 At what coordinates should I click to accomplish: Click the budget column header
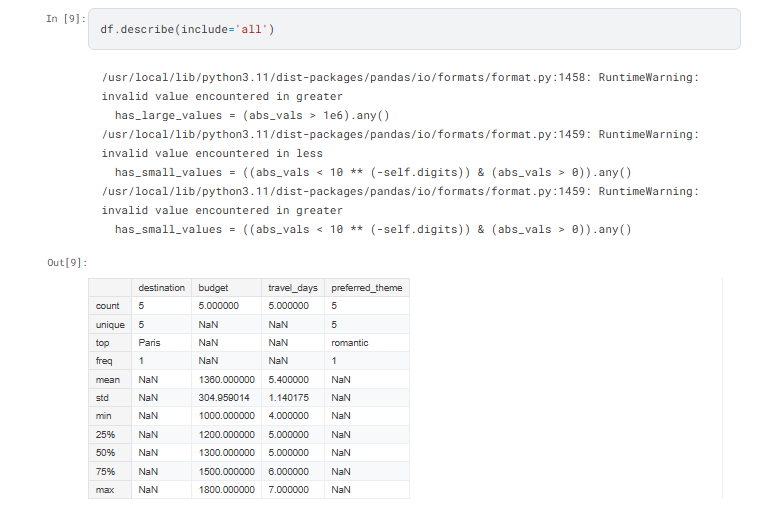click(x=213, y=287)
